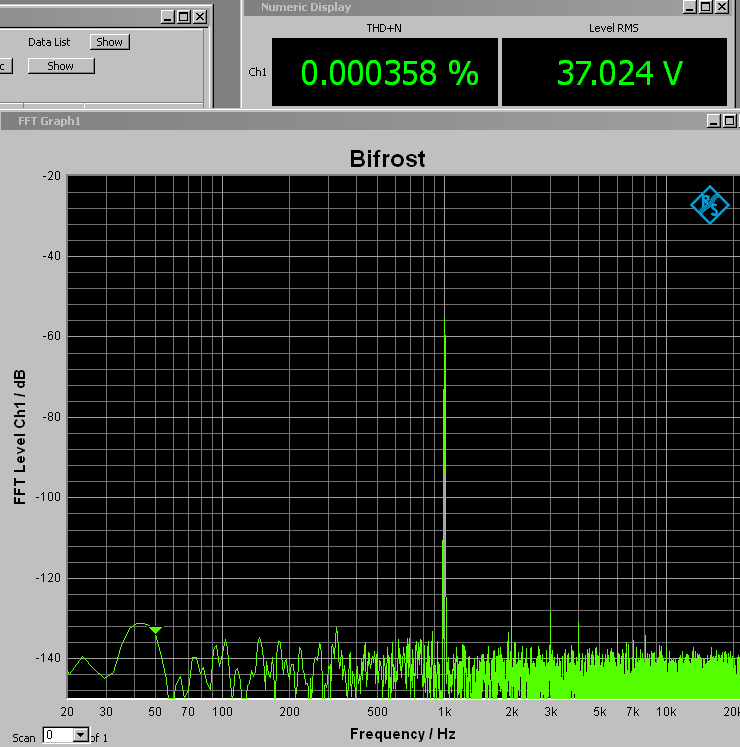The height and width of the screenshot is (747, 740).
Task: Maximize the FFT Graph1 window
Action: pyautogui.click(x=730, y=121)
